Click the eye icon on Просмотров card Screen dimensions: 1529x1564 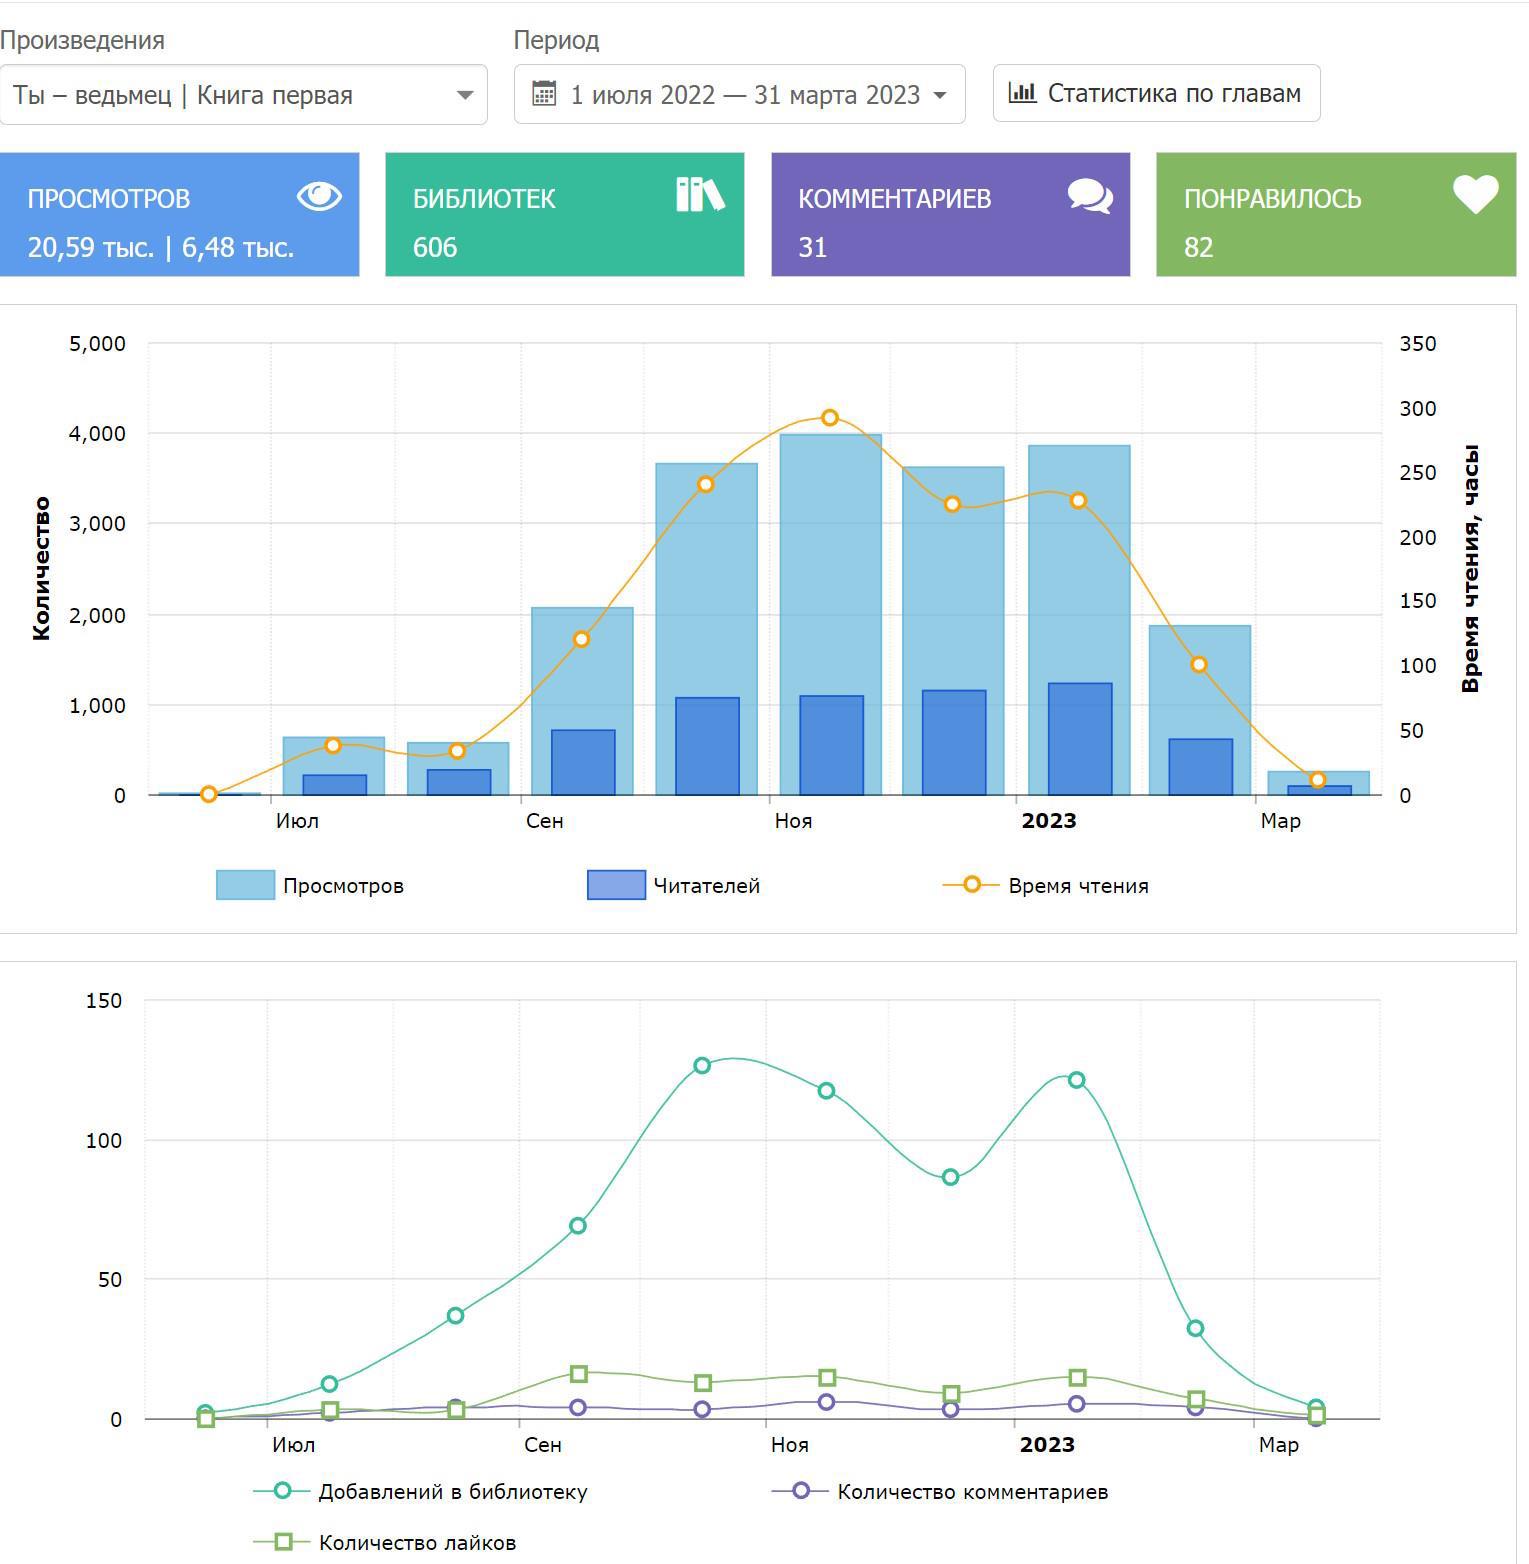tap(319, 196)
